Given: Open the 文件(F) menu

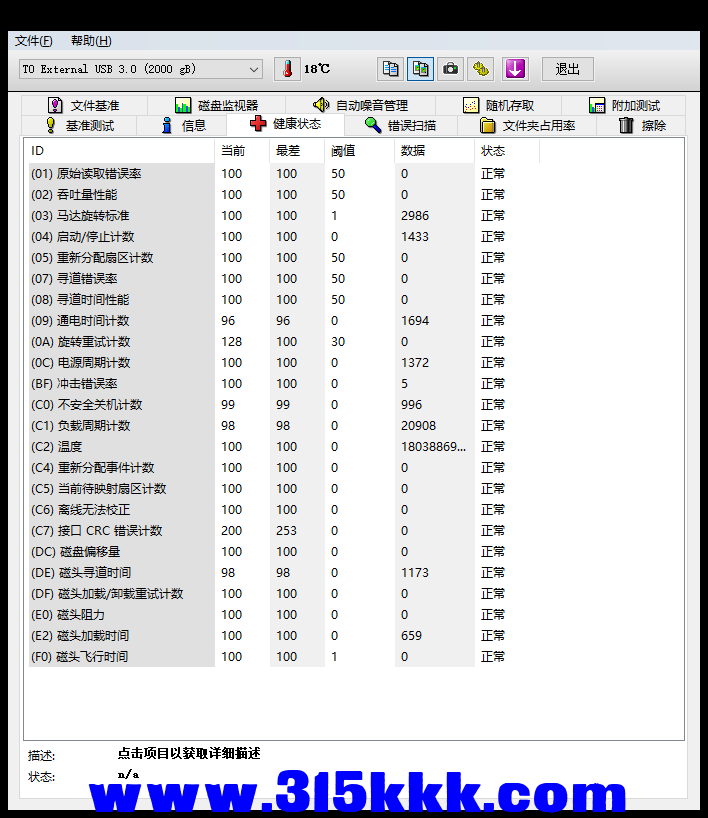Looking at the screenshot, I should click(x=33, y=41).
